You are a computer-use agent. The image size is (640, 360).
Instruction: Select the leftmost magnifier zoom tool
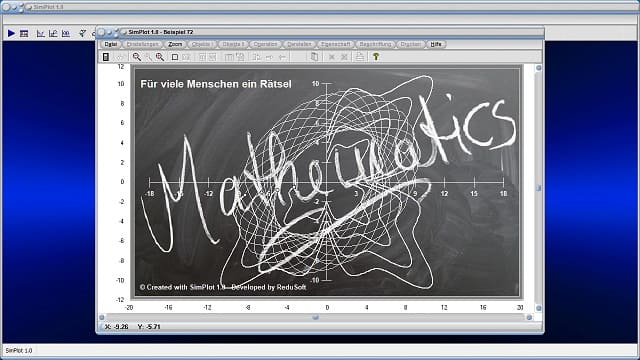click(137, 57)
